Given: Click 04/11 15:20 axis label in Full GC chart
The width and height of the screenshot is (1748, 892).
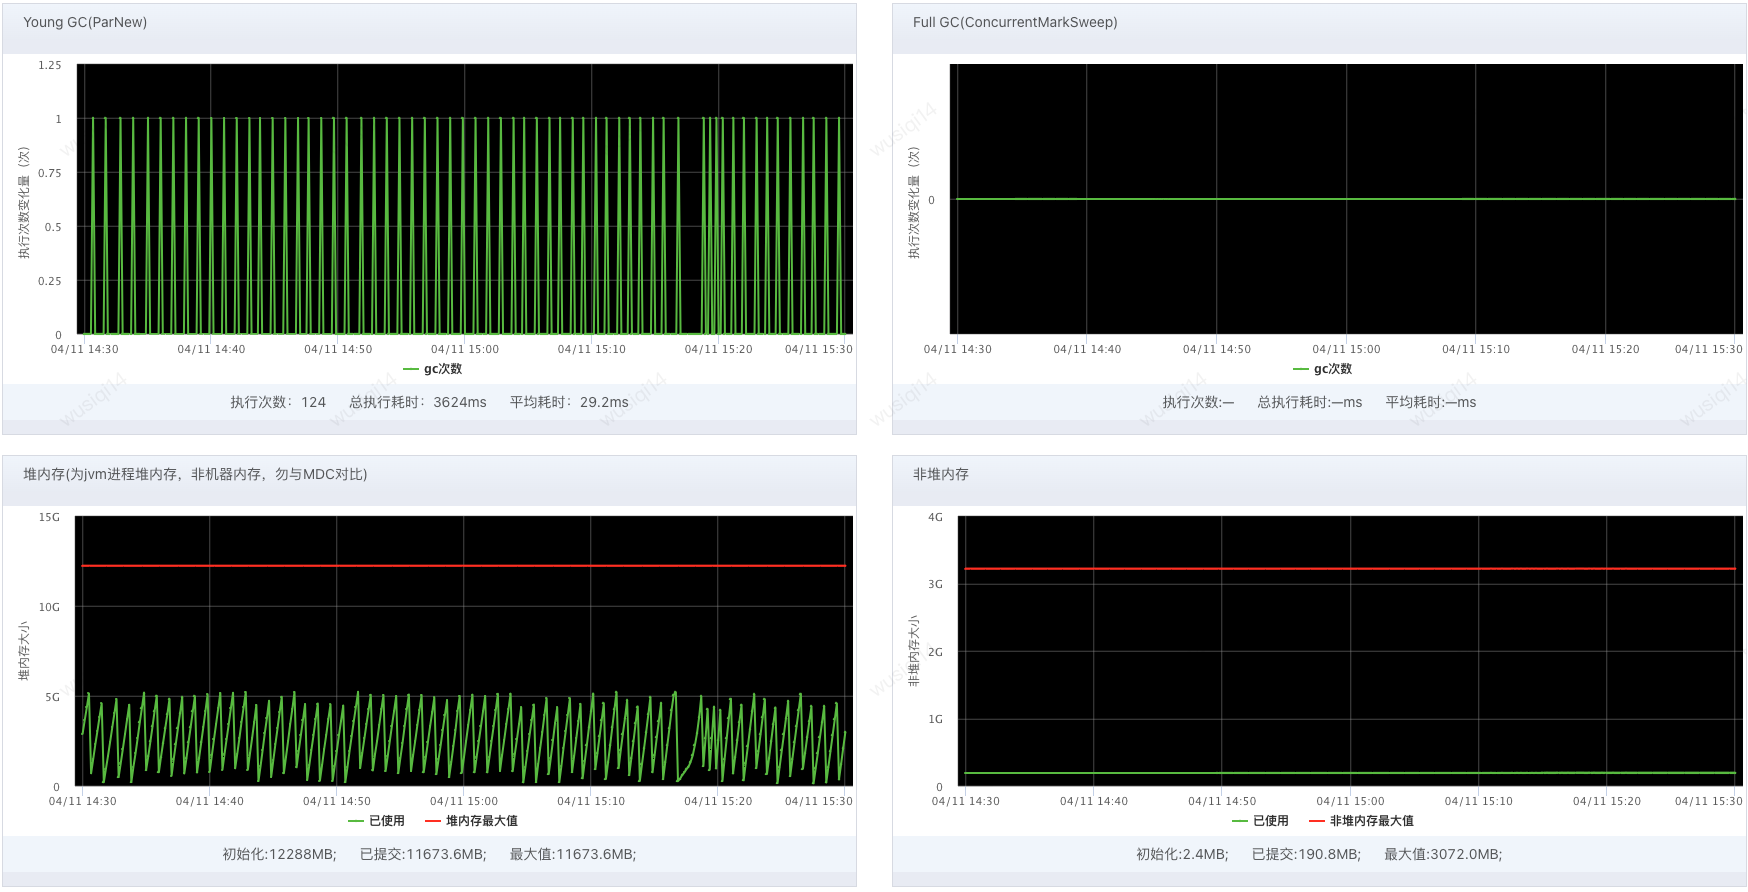Looking at the screenshot, I should tap(1605, 349).
